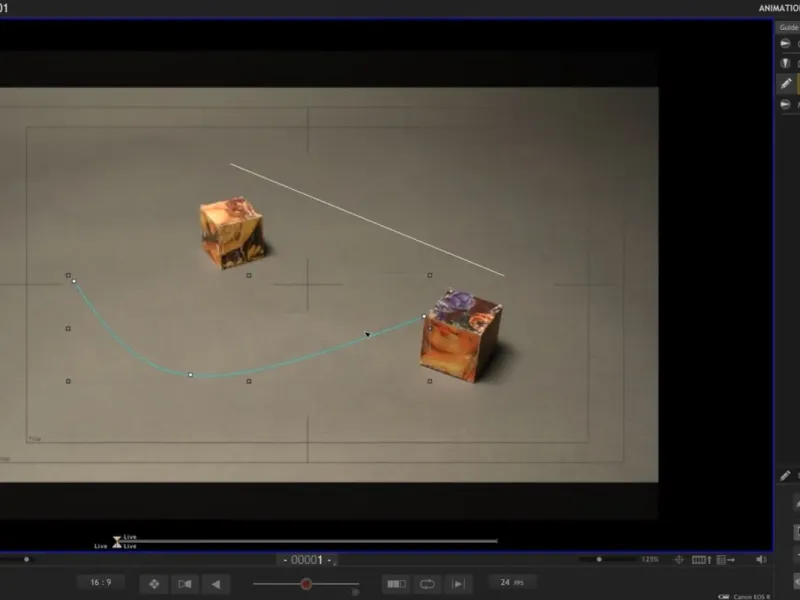
Task: Click the top-middle handle of curve bounding box
Action: tap(249, 276)
